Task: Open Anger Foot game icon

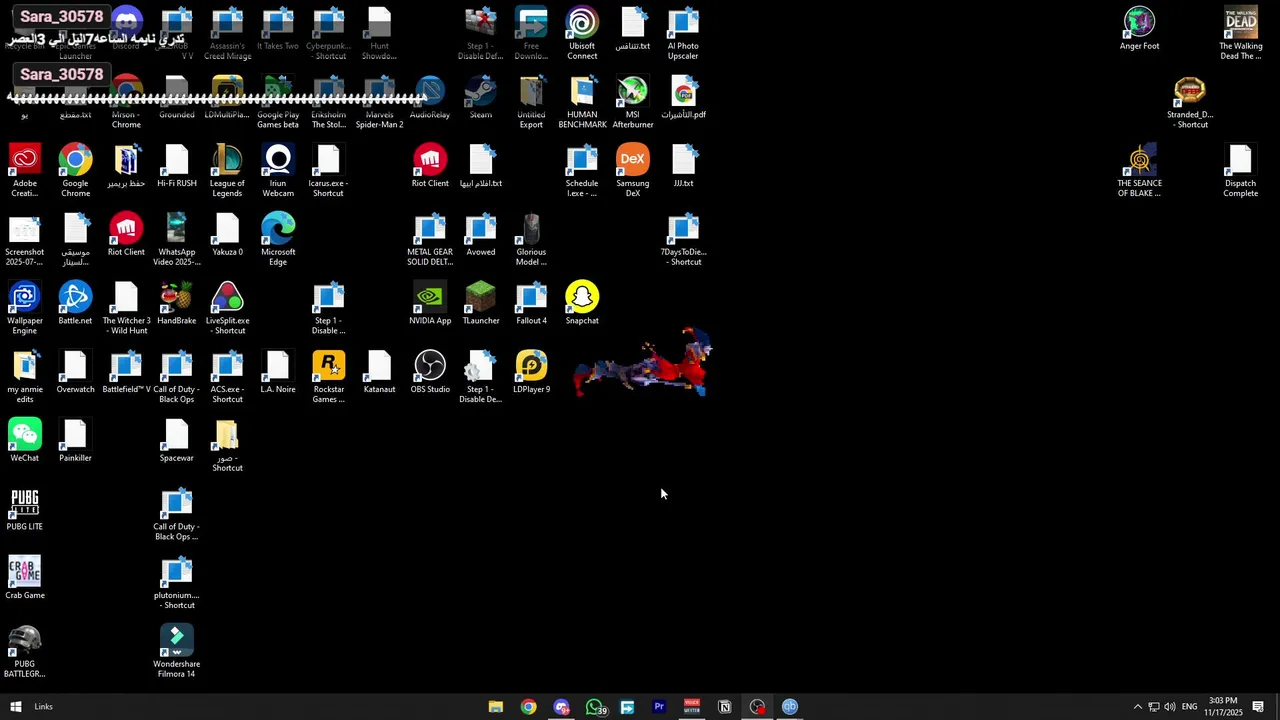Action: click(x=1139, y=29)
